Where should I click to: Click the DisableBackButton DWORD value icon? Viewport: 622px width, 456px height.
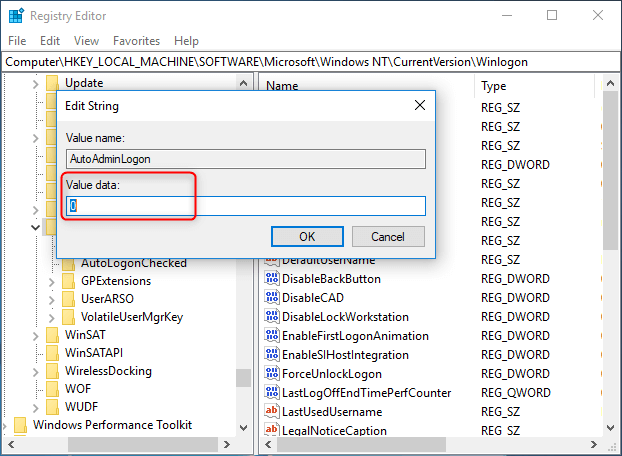(271, 279)
